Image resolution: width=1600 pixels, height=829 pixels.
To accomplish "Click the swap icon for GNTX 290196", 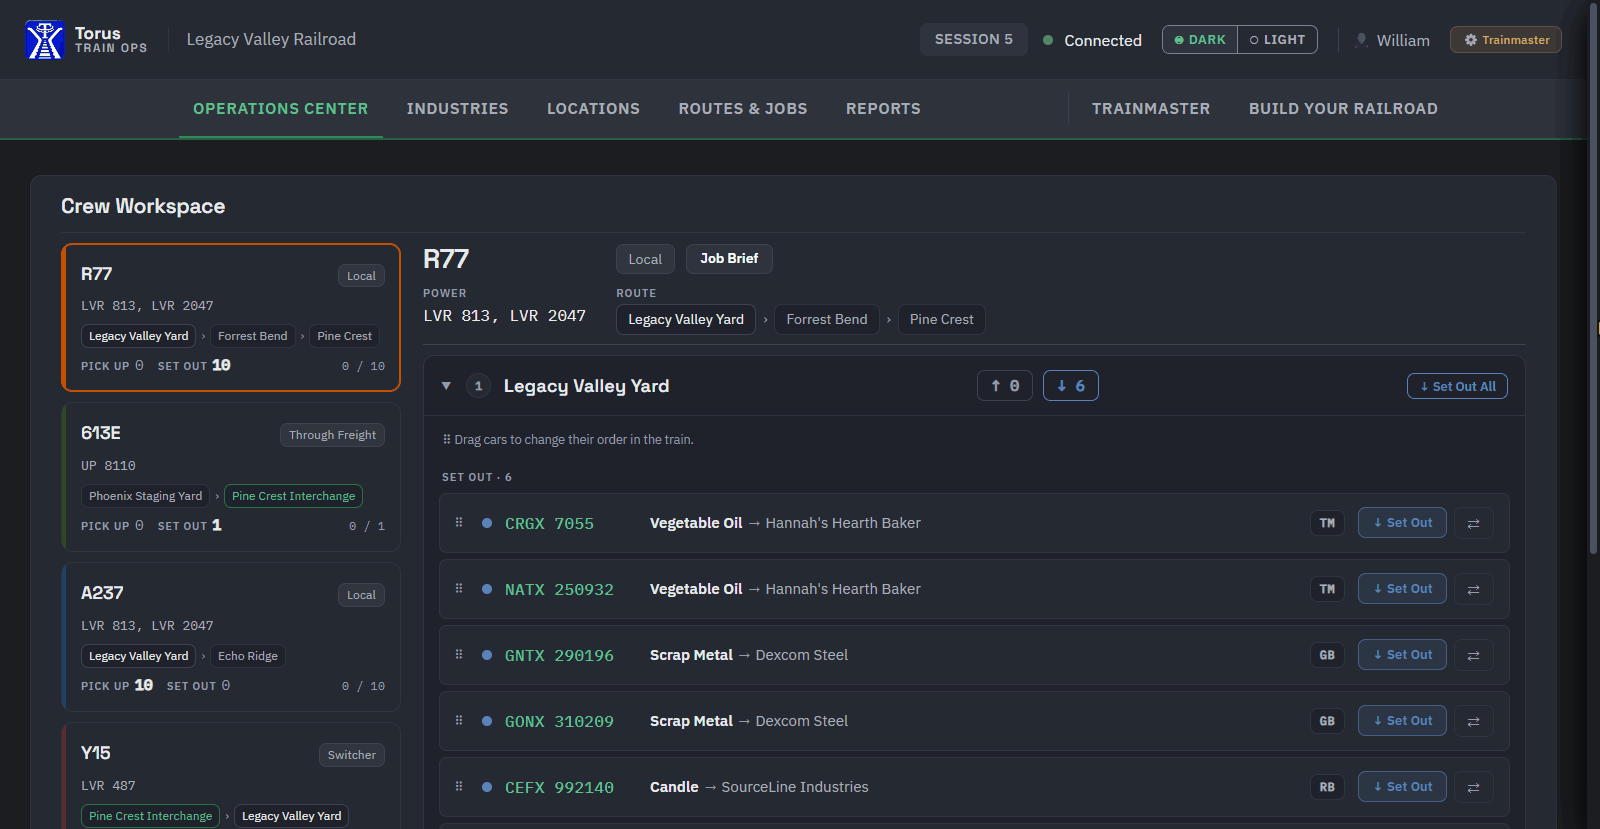I will click(1473, 655).
